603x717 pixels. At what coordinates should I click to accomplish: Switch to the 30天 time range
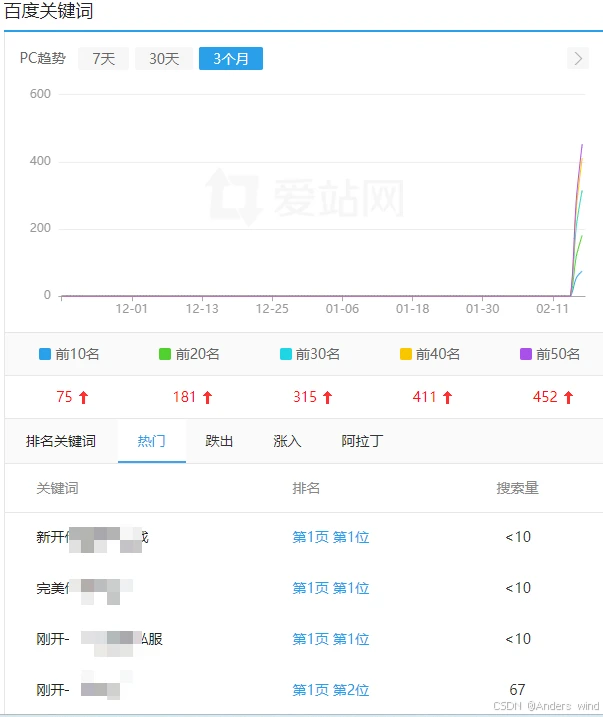pyautogui.click(x=164, y=59)
